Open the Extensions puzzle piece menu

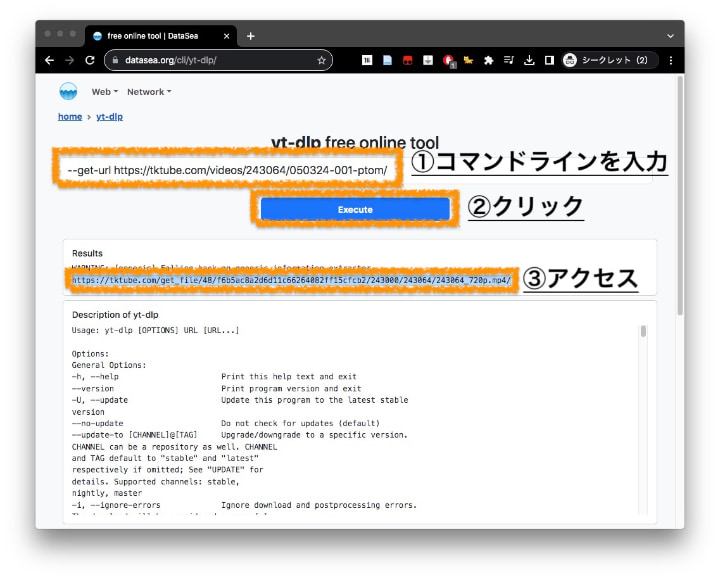[x=488, y=60]
